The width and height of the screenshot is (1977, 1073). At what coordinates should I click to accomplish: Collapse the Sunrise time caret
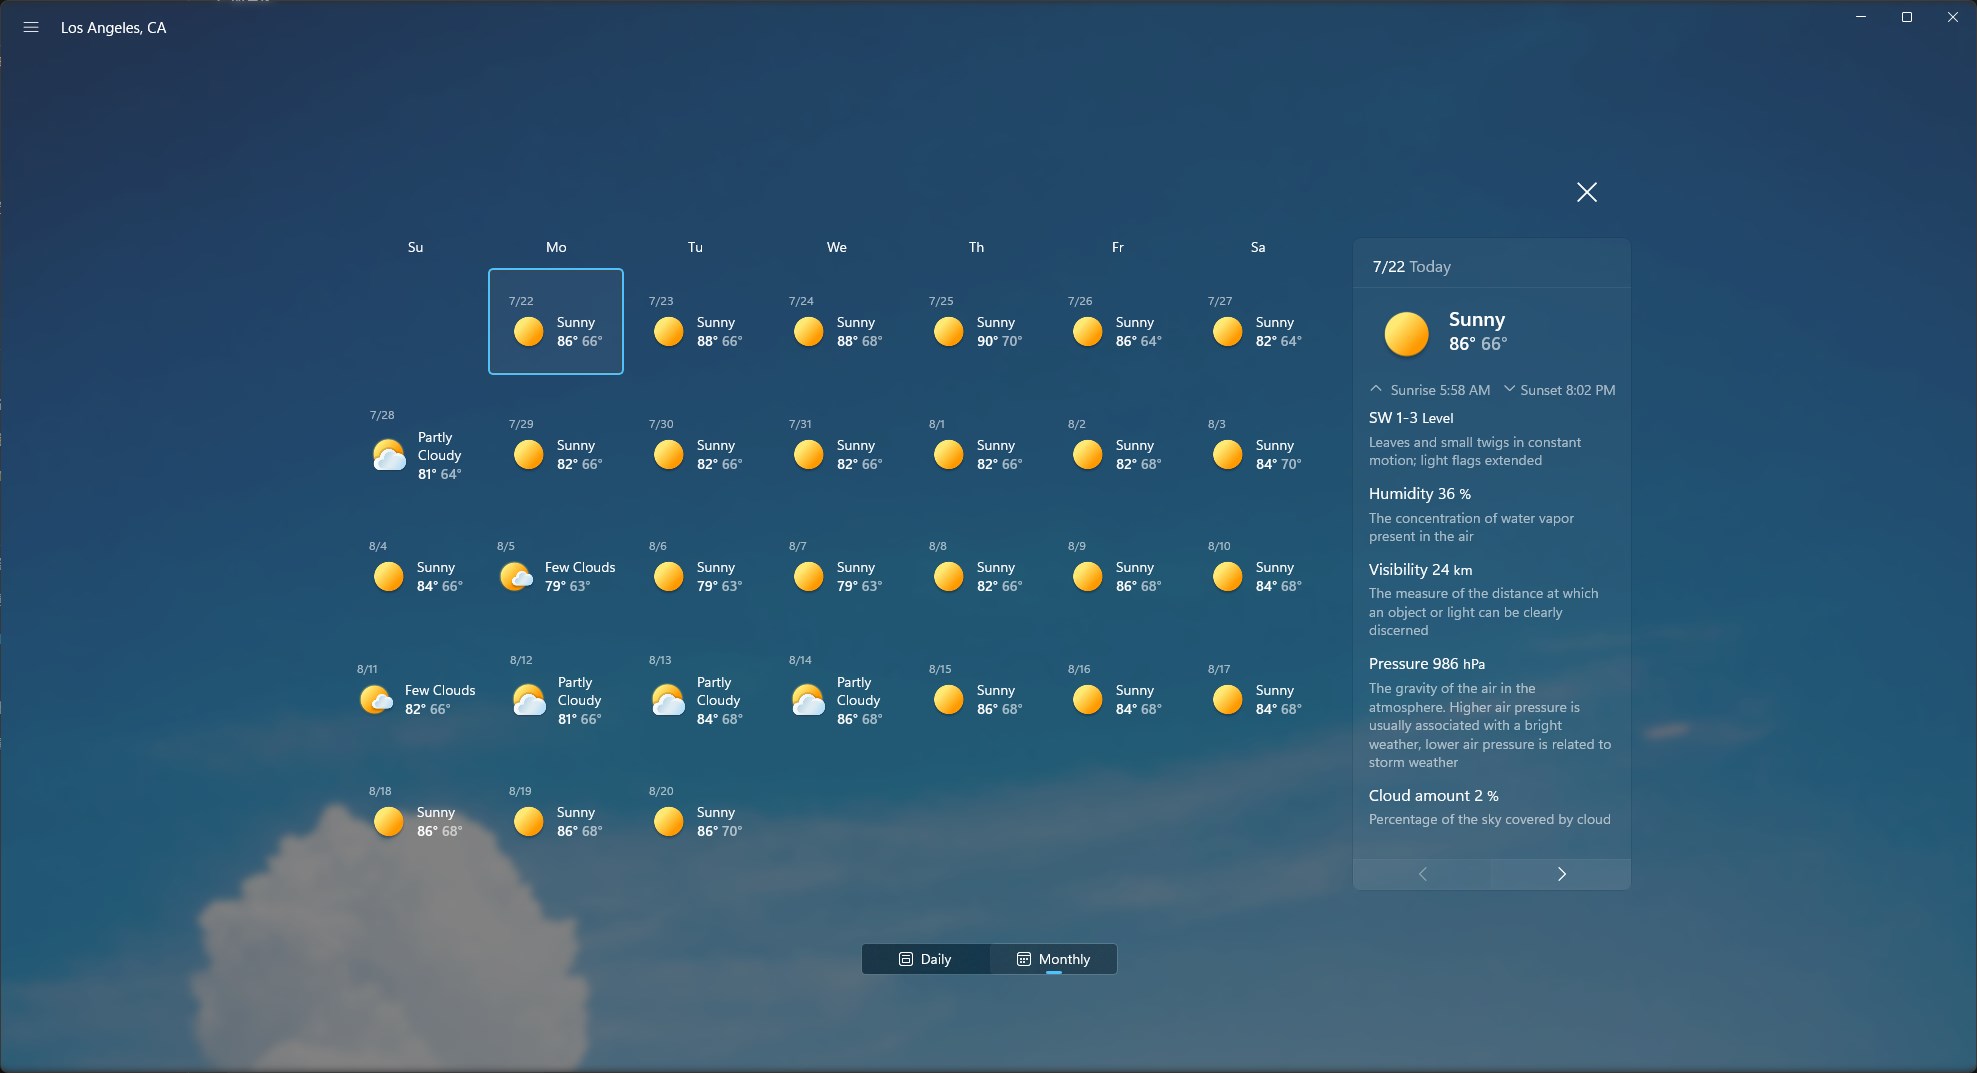click(x=1375, y=388)
